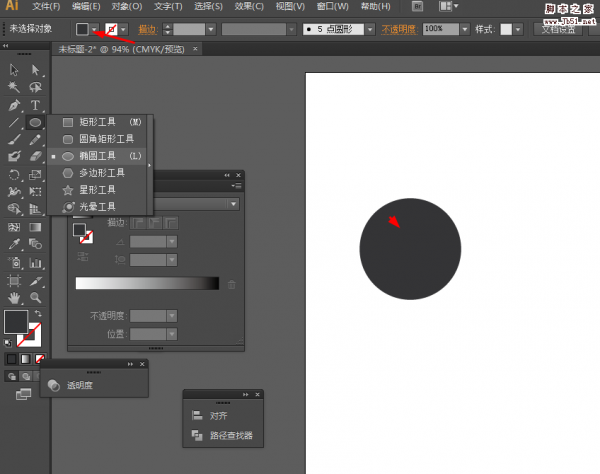Select the Hand tool
Screen dimensions: 600x474
point(14,297)
